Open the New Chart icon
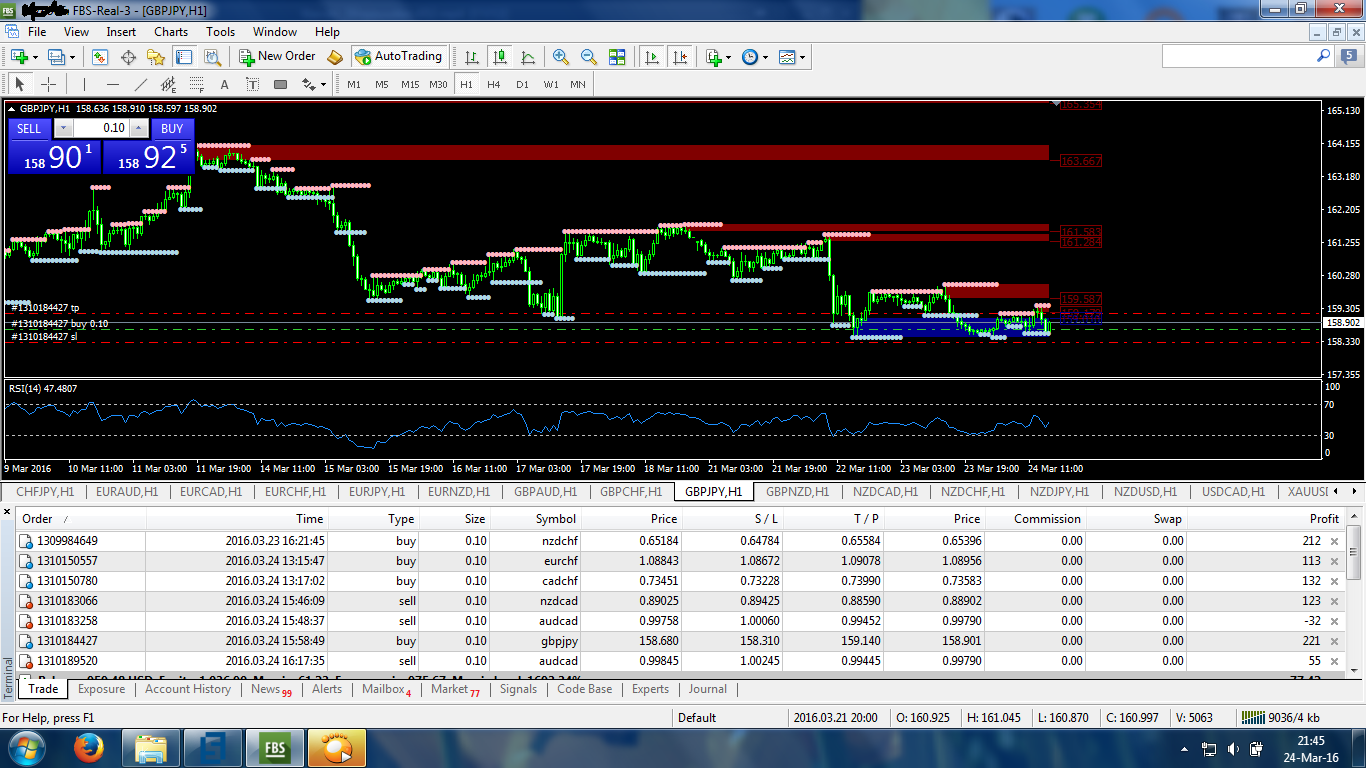The image size is (1366, 768). [19, 57]
